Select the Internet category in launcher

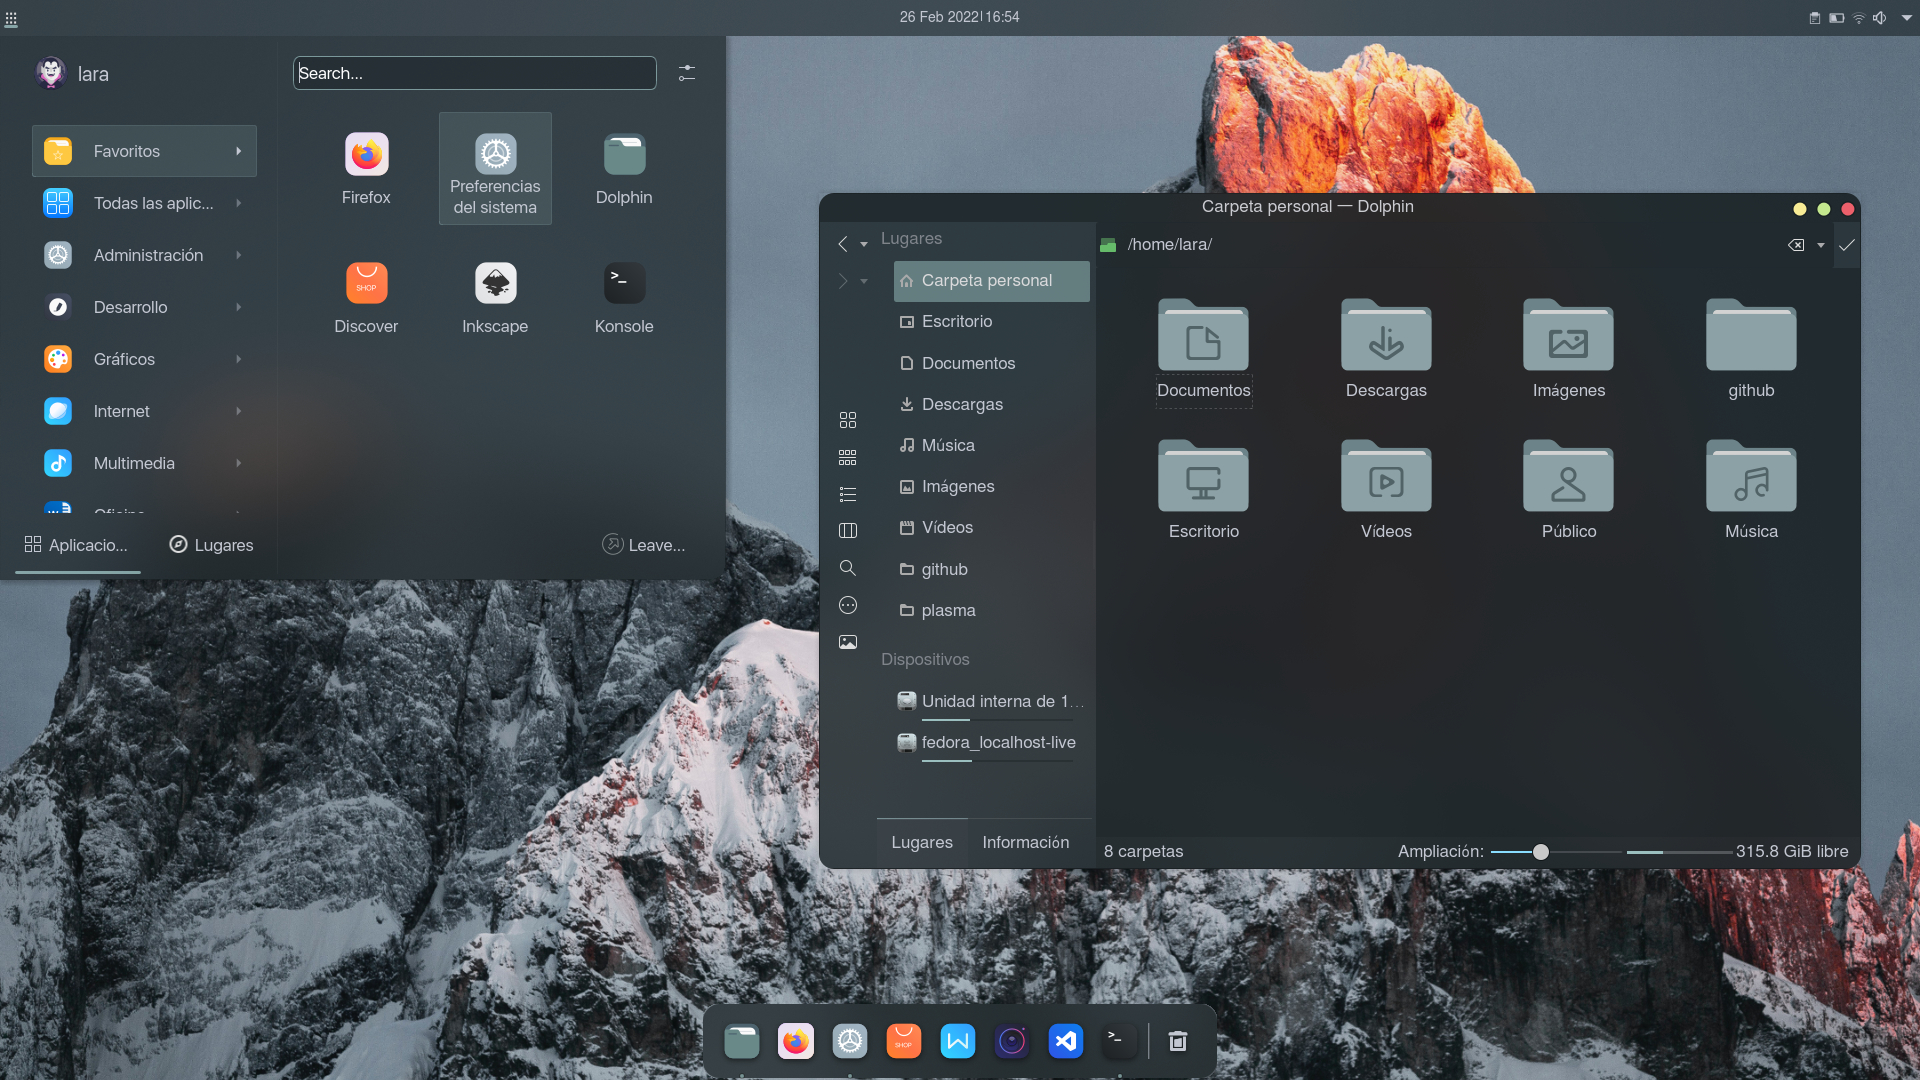point(144,411)
